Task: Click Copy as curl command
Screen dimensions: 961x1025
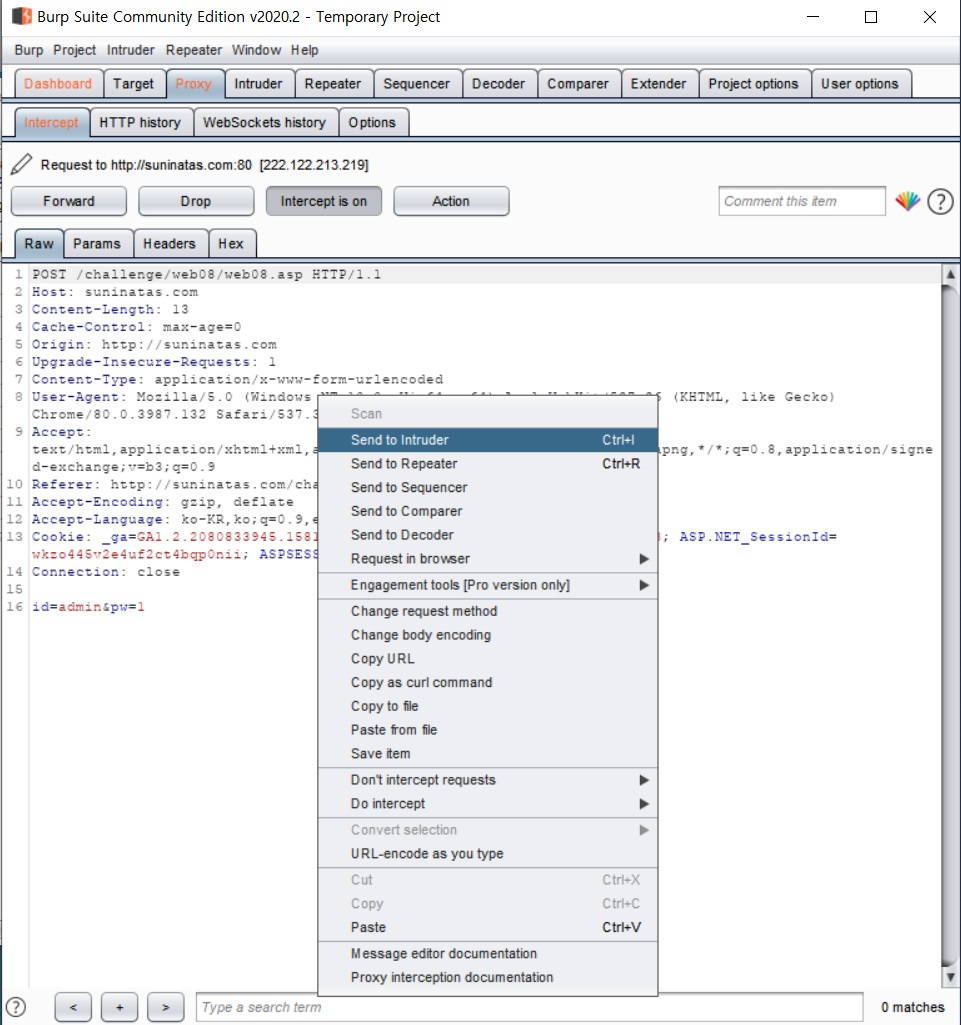Action: click(488, 682)
